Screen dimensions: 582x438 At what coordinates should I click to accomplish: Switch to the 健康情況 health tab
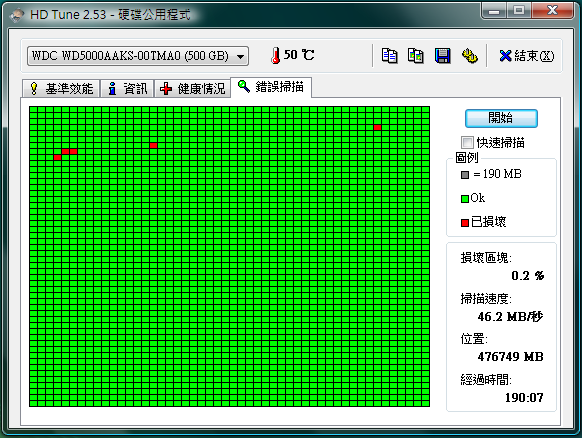pyautogui.click(x=192, y=89)
